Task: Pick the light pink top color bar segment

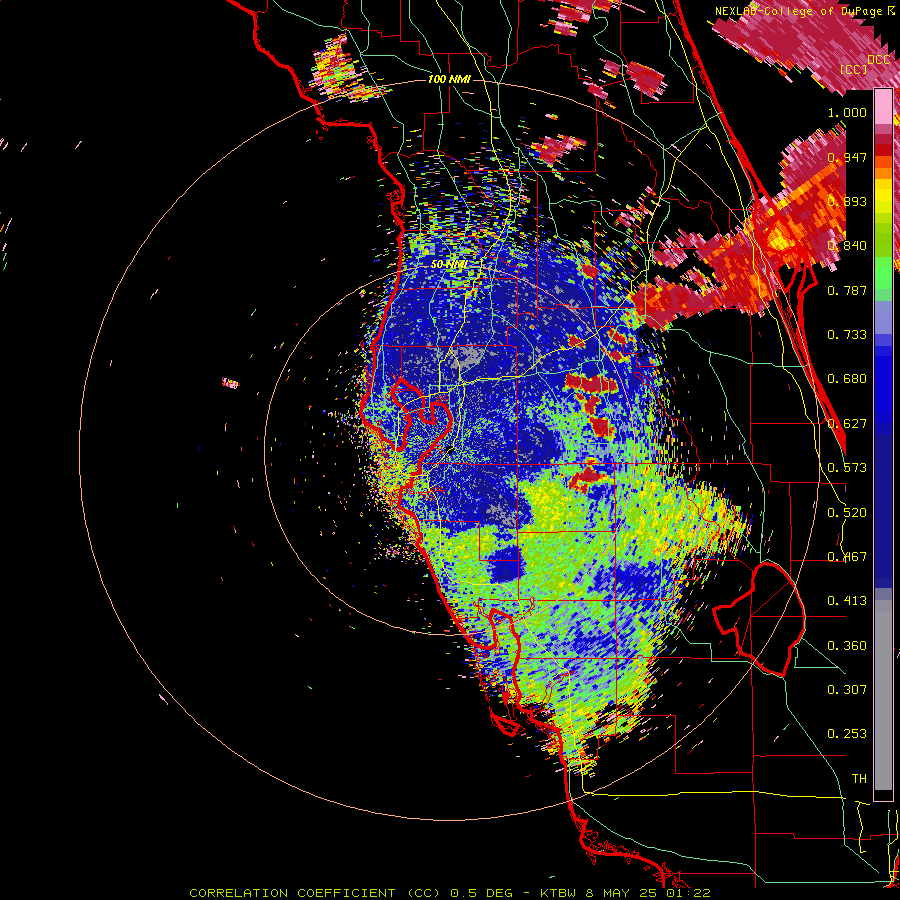Action: coord(883,106)
